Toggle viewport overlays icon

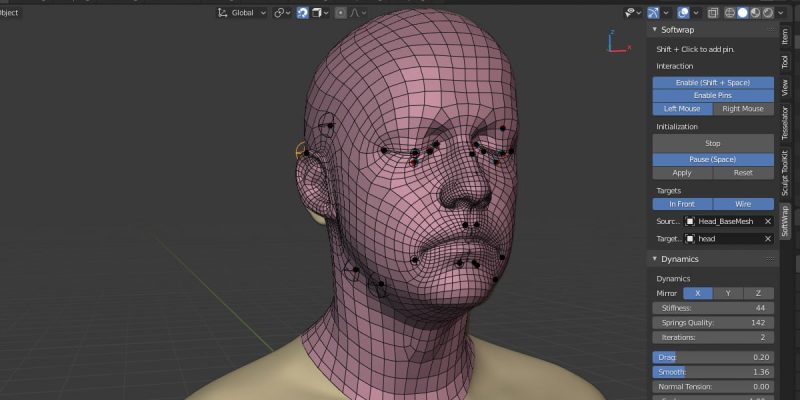683,13
